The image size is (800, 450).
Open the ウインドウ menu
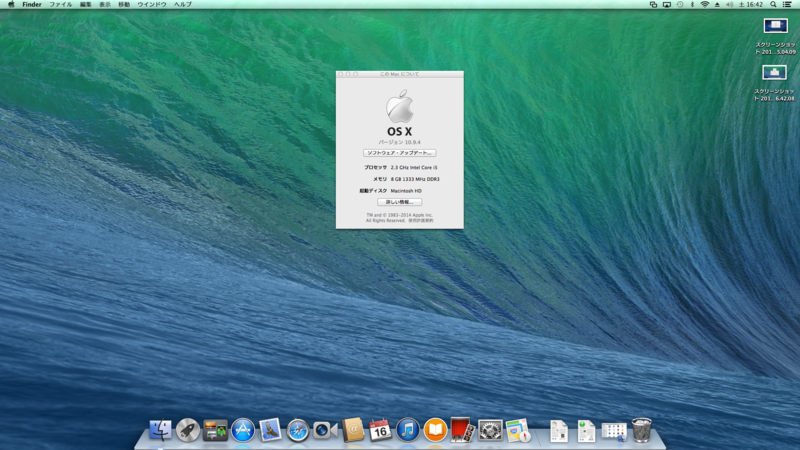tap(152, 5)
